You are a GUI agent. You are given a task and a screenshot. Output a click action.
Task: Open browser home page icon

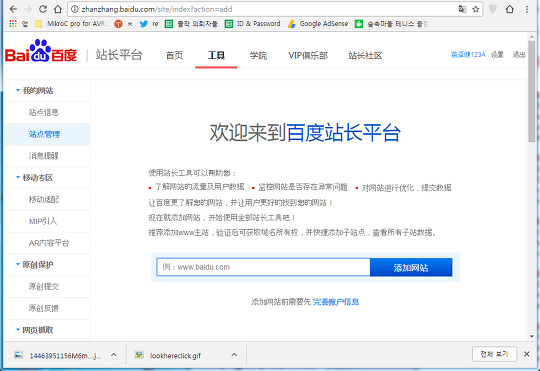pyautogui.click(x=58, y=9)
